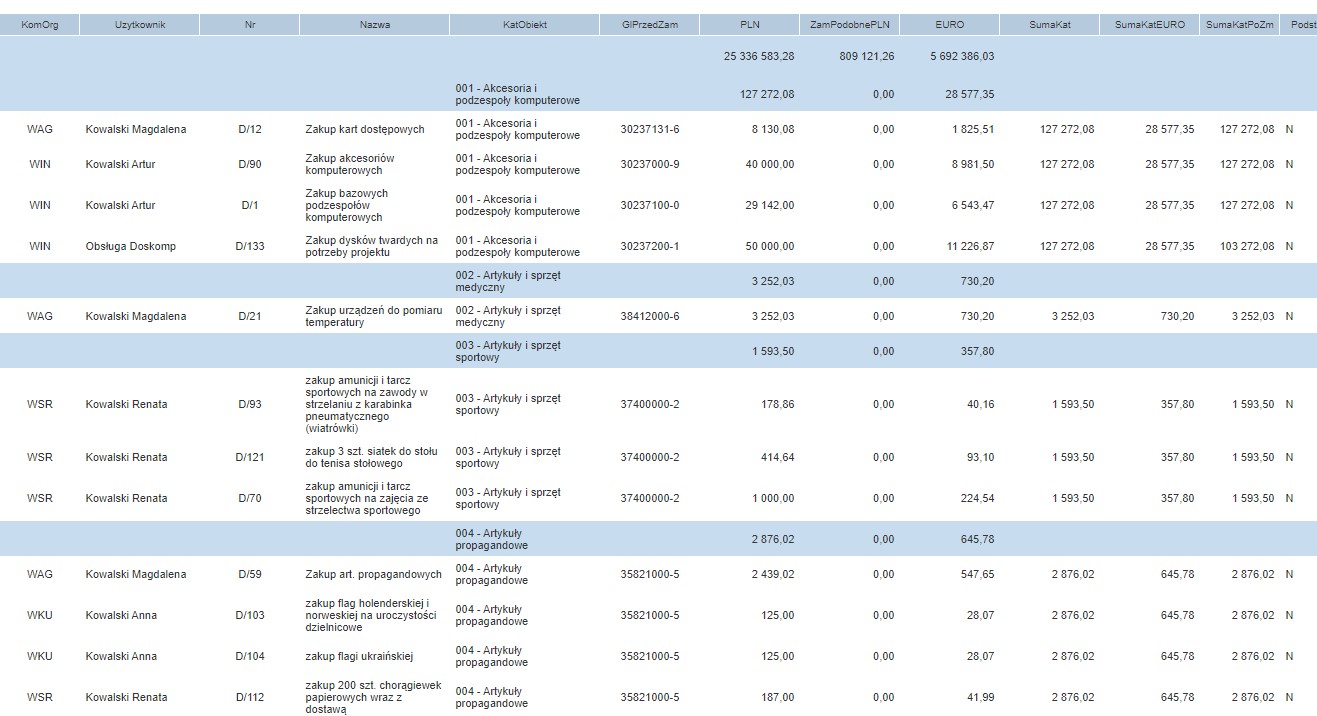Click order number D/70
Image resolution: width=1317 pixels, height=716 pixels.
250,498
